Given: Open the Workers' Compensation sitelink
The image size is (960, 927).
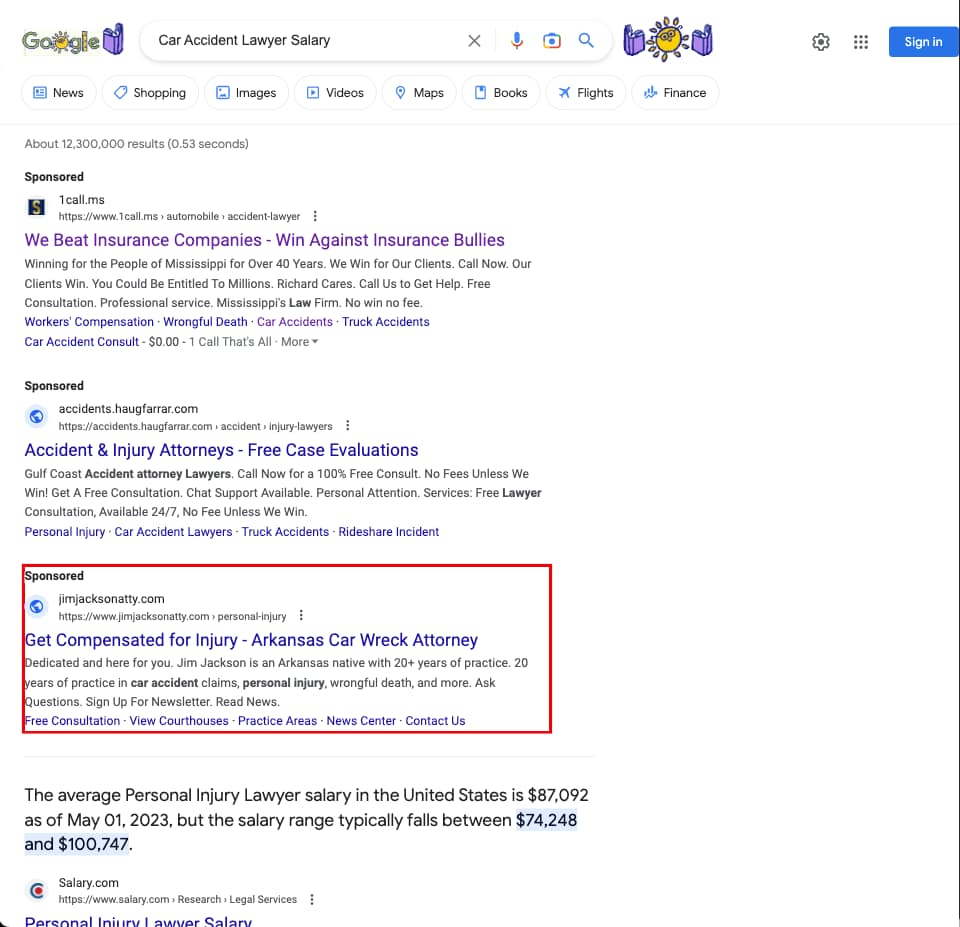Looking at the screenshot, I should [89, 322].
